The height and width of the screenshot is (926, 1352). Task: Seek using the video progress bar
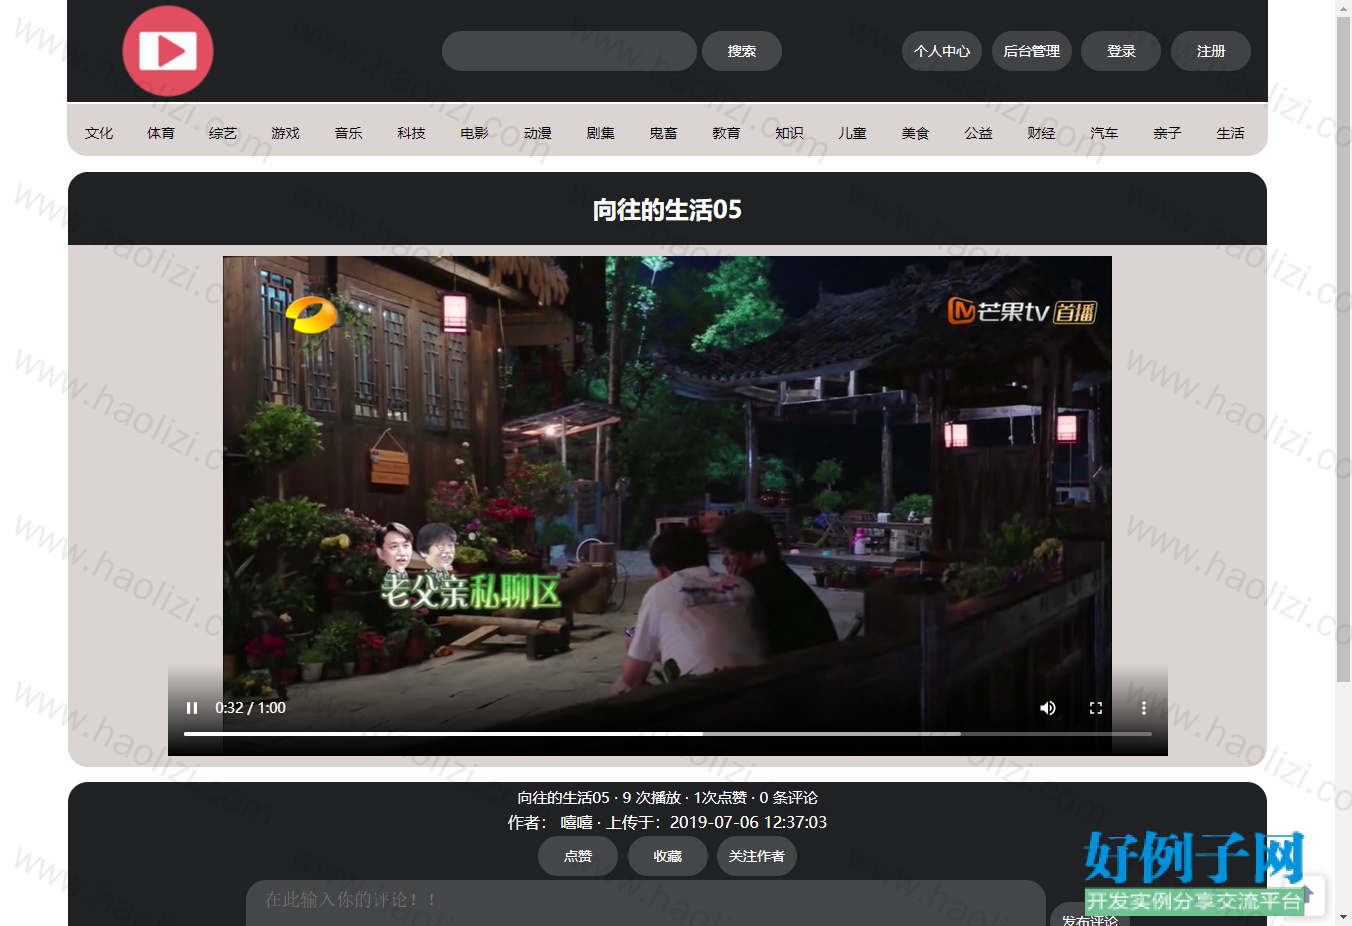(x=668, y=734)
